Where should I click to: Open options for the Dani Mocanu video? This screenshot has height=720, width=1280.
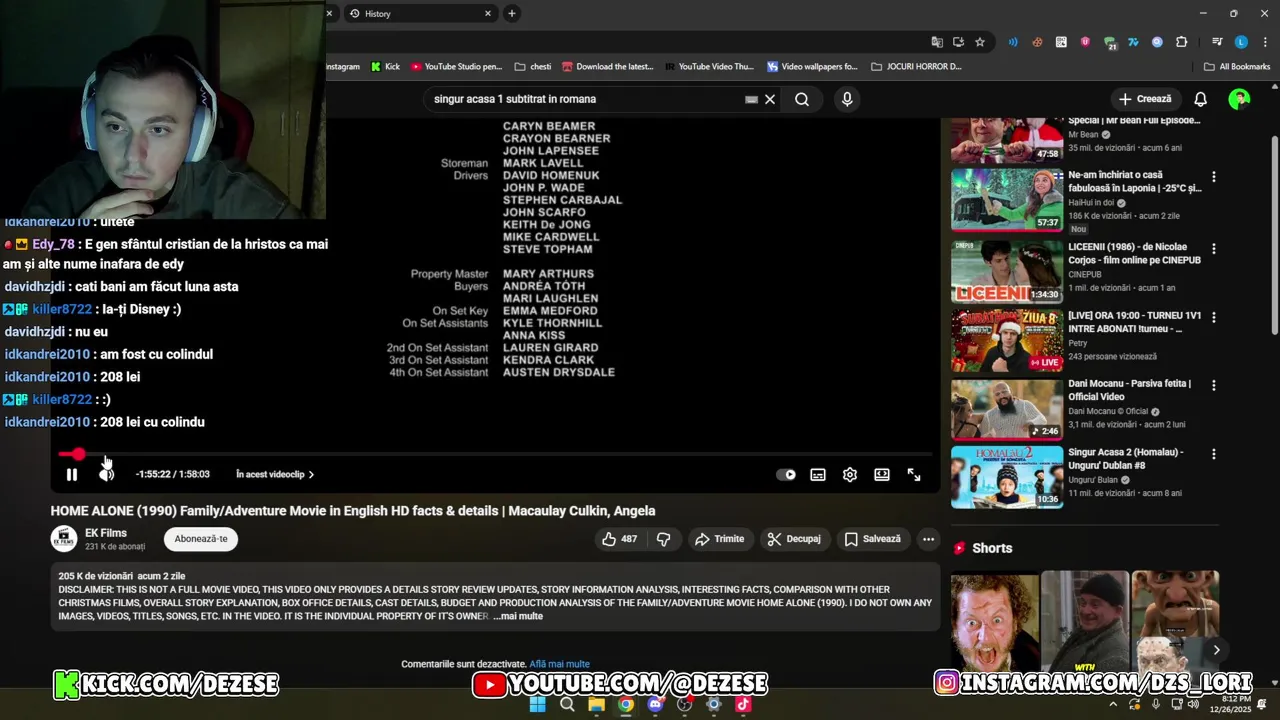[x=1214, y=385]
